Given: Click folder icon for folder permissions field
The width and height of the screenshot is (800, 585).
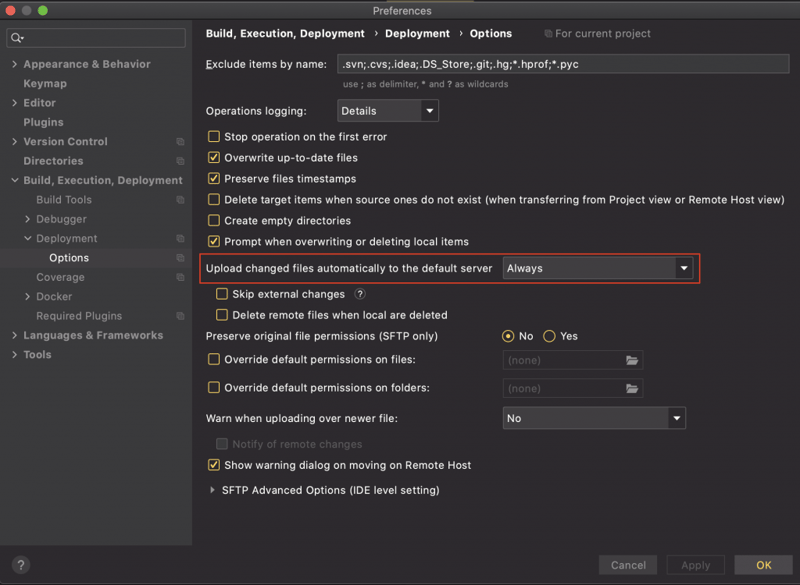Looking at the screenshot, I should click(x=632, y=388).
